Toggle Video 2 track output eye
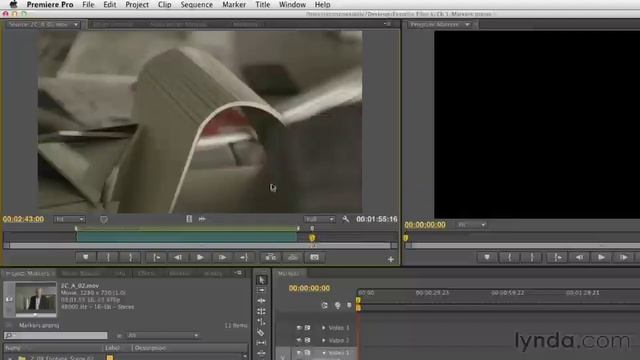 click(x=299, y=340)
